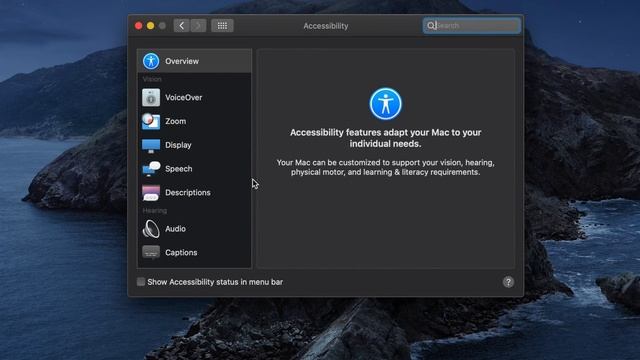Focus the Search field
Viewport: 640px width, 360px height.
(472, 26)
